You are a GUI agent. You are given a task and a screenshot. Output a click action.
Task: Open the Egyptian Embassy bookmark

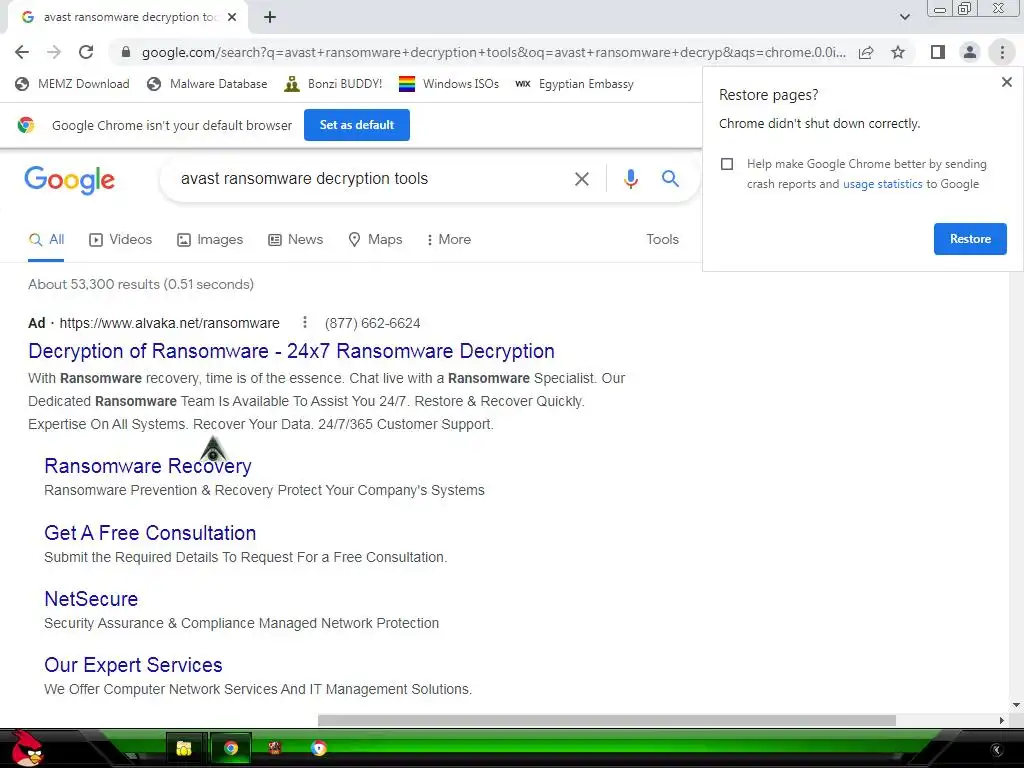(x=574, y=84)
